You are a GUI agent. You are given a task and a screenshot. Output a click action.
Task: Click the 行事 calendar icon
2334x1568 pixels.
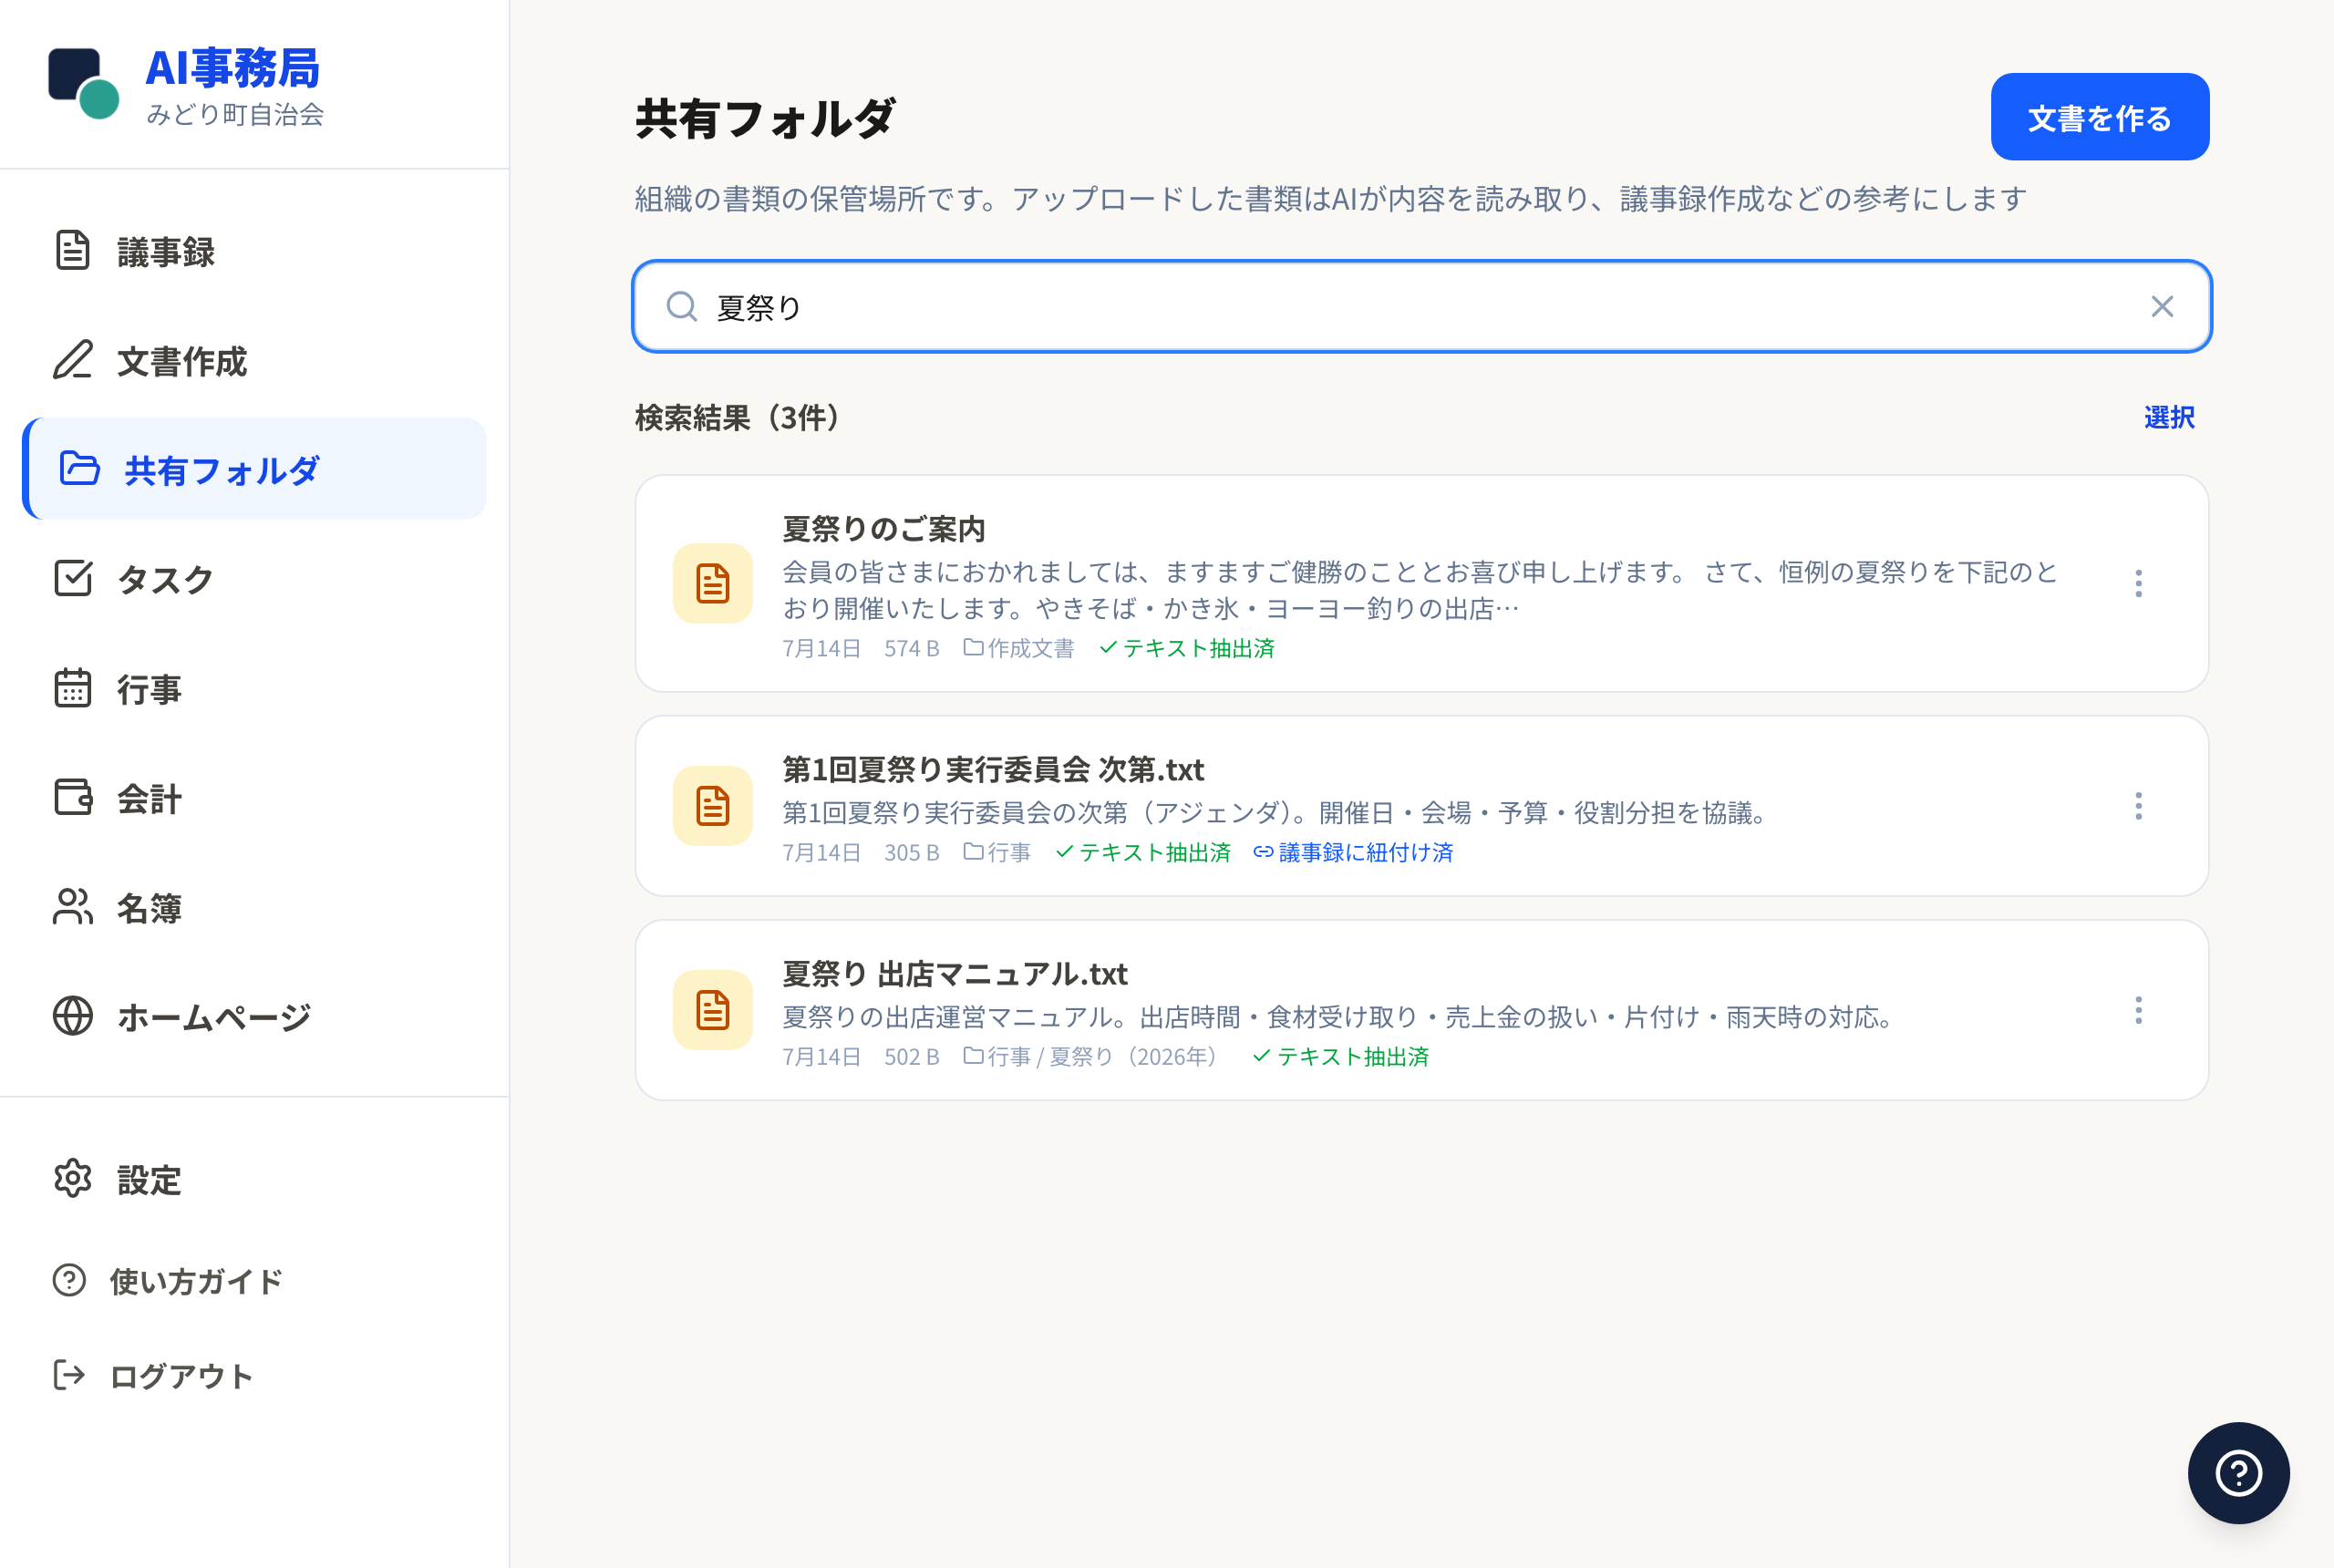coord(72,688)
